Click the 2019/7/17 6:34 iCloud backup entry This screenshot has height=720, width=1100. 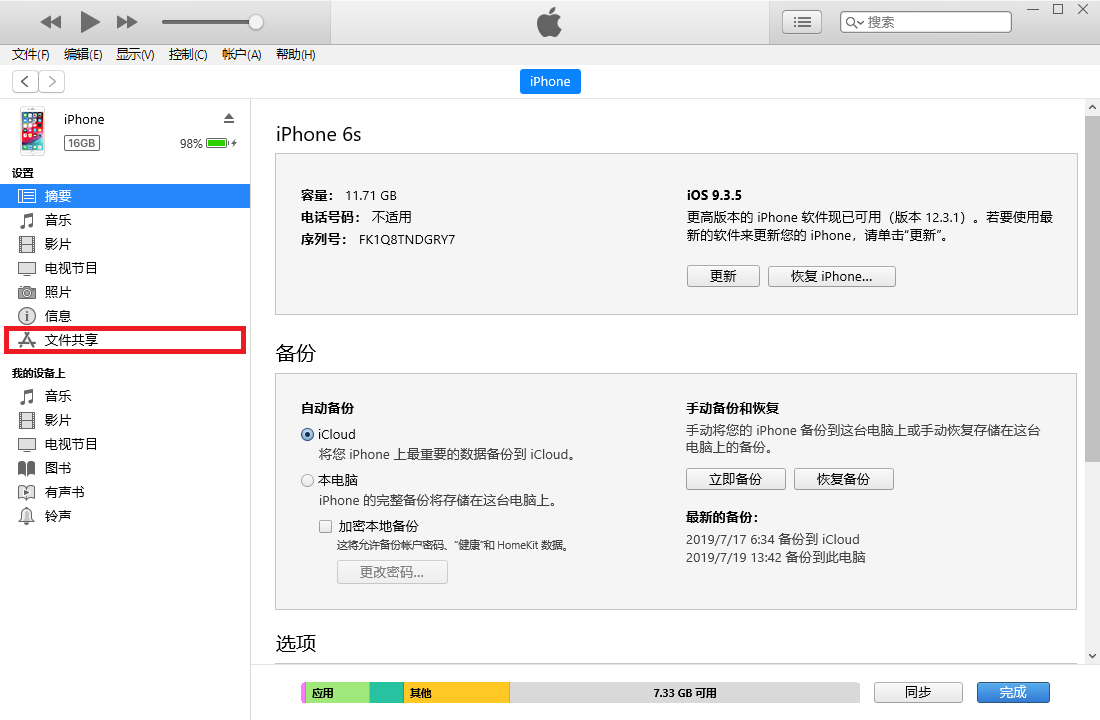[x=772, y=540]
